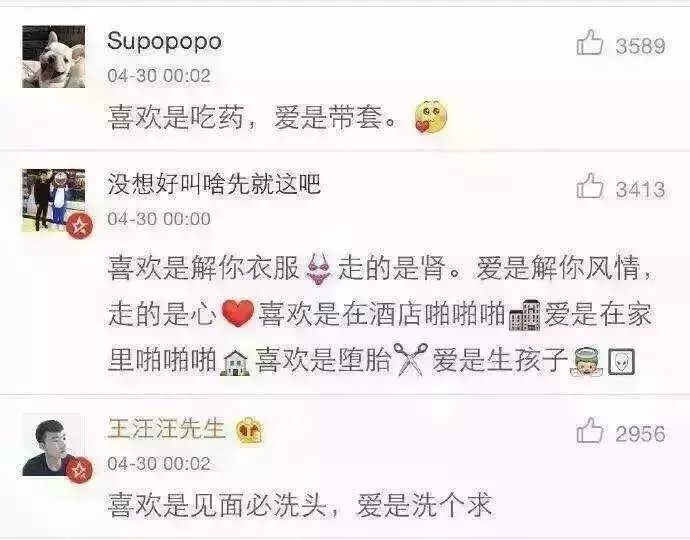Click the hotel building emoji

pyautogui.click(x=525, y=315)
